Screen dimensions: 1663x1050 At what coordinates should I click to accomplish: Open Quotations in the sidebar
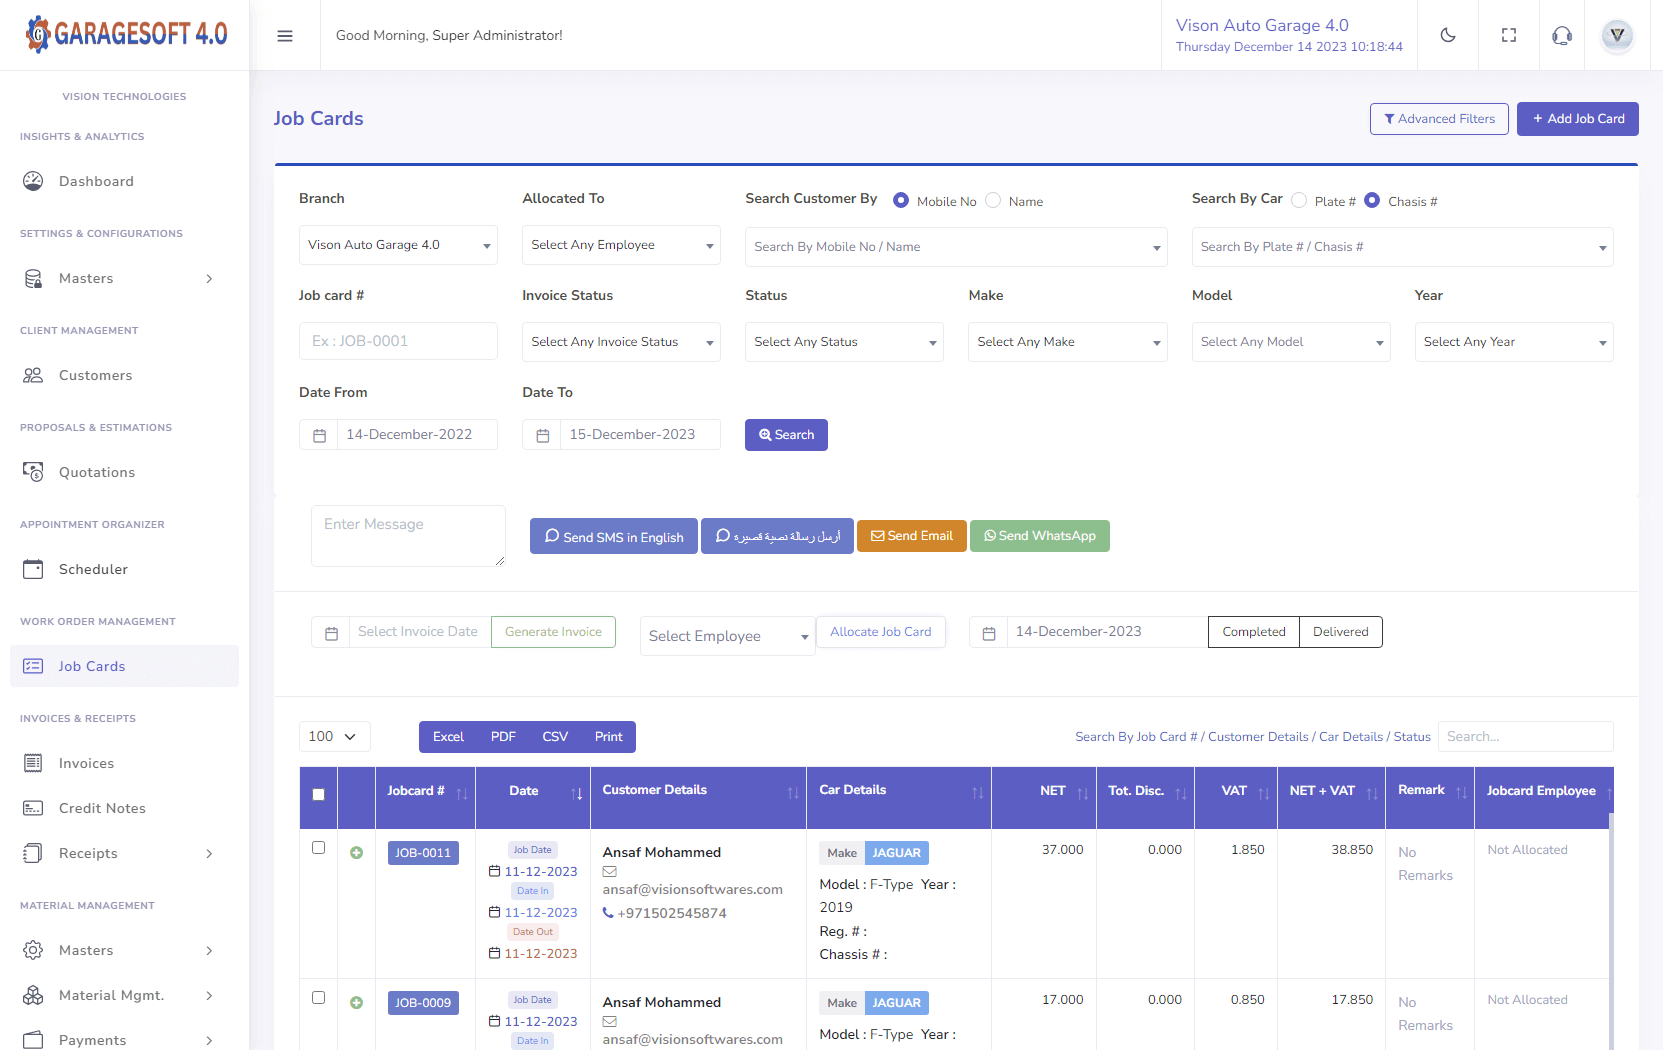coord(96,472)
